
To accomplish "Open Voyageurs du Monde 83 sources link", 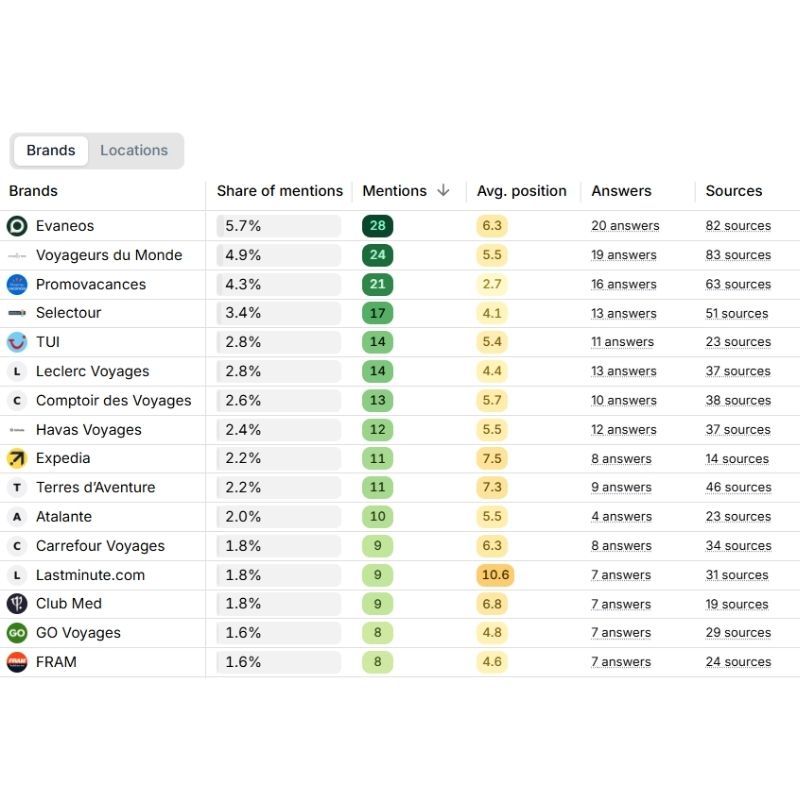I will coord(738,255).
